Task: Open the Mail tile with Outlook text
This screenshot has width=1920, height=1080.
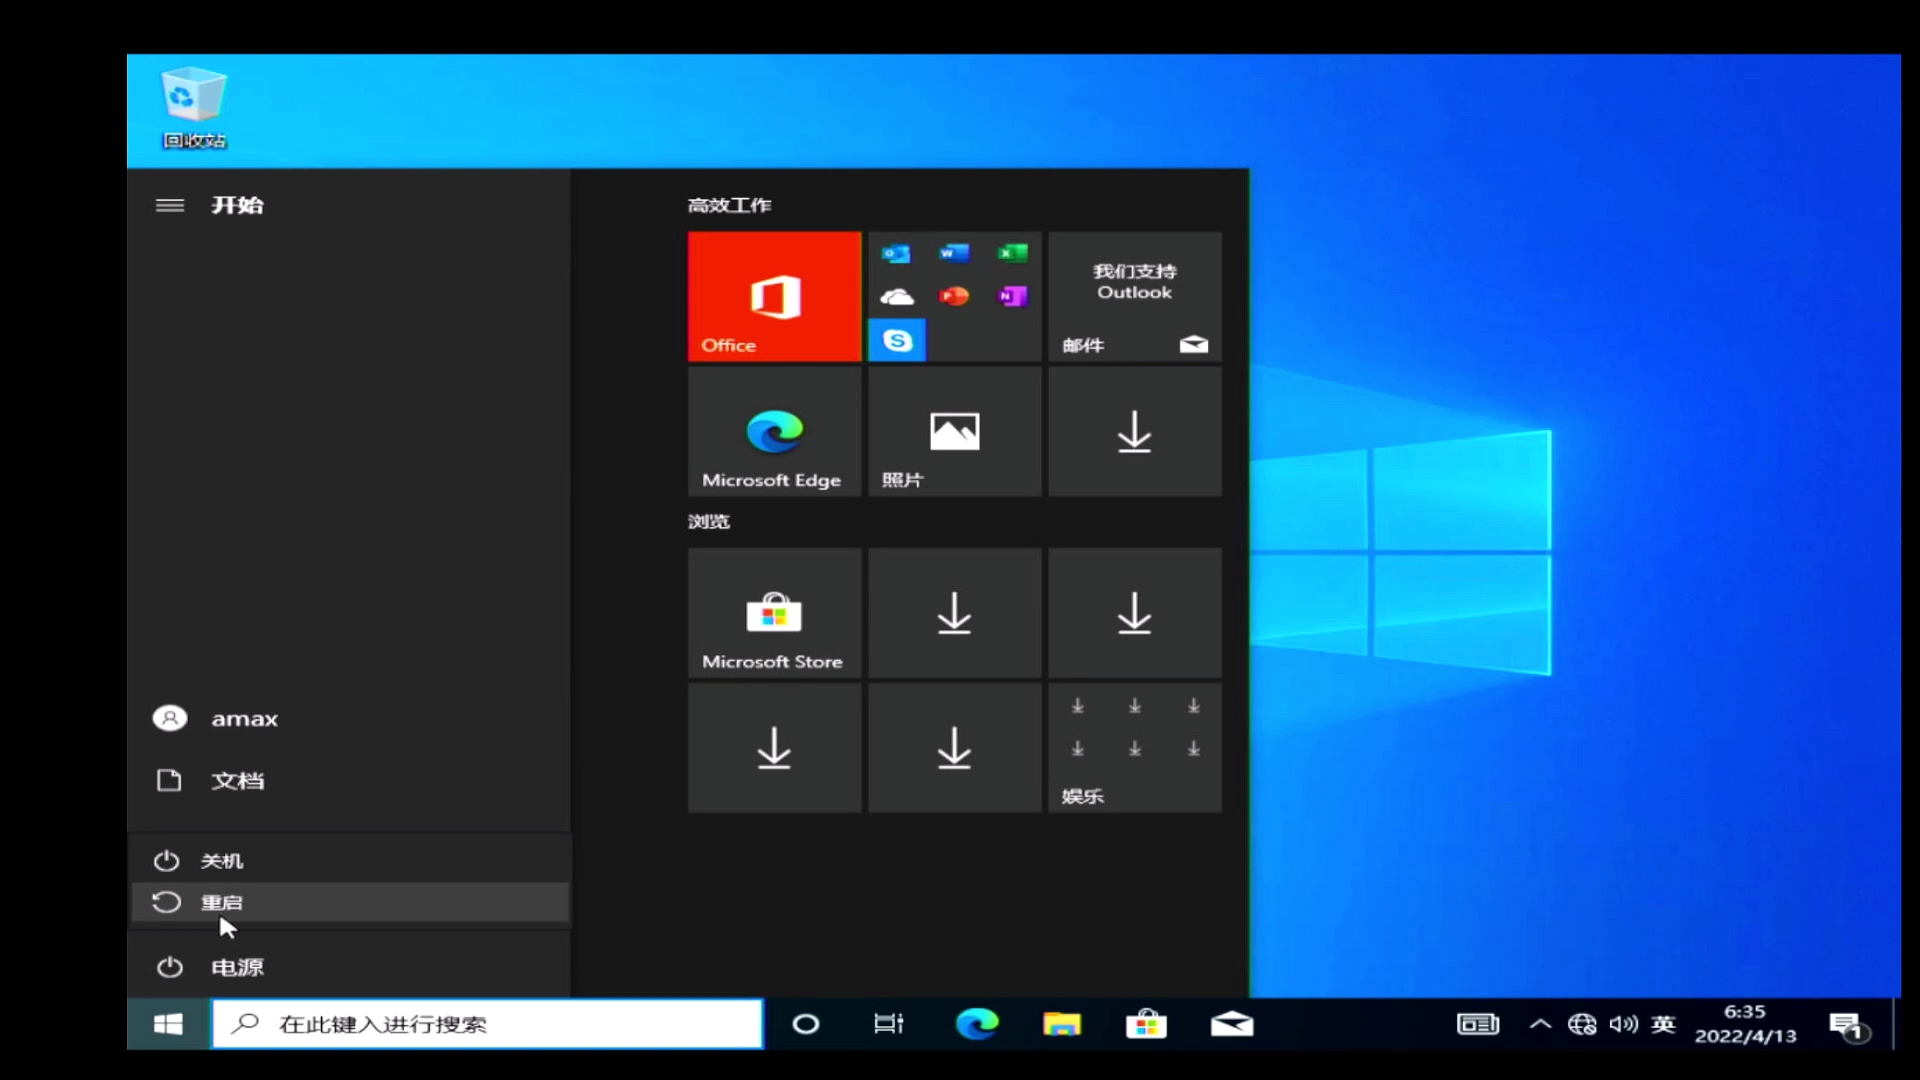Action: pyautogui.click(x=1134, y=296)
